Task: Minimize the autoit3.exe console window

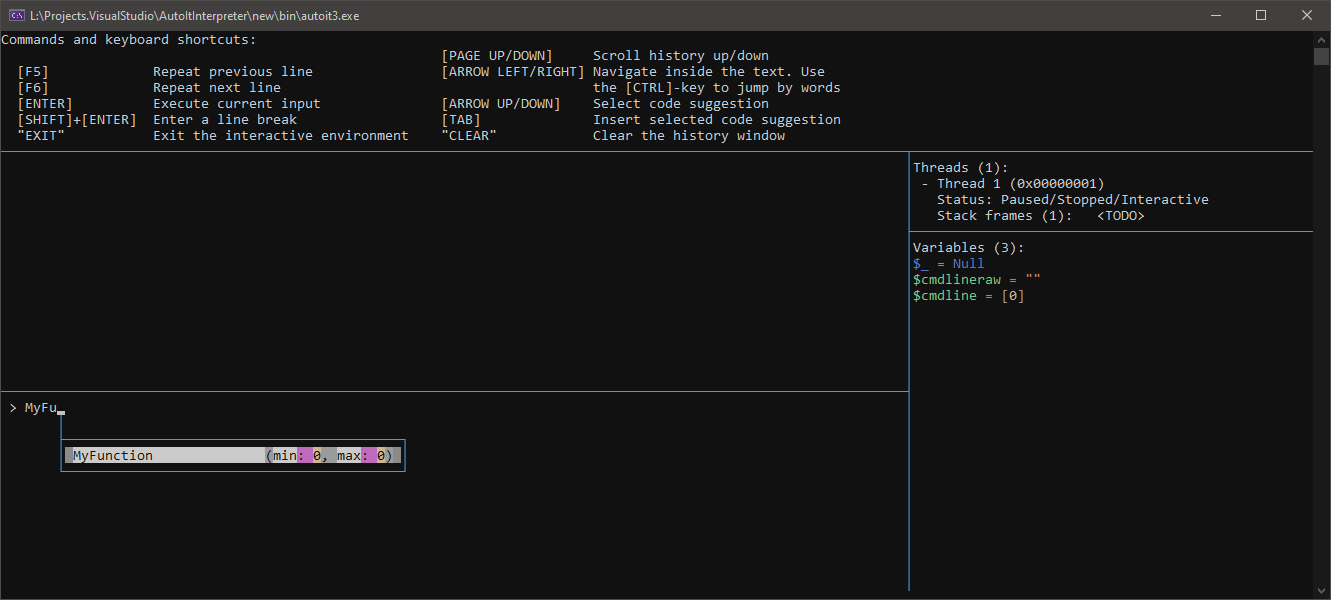Action: [x=1214, y=15]
